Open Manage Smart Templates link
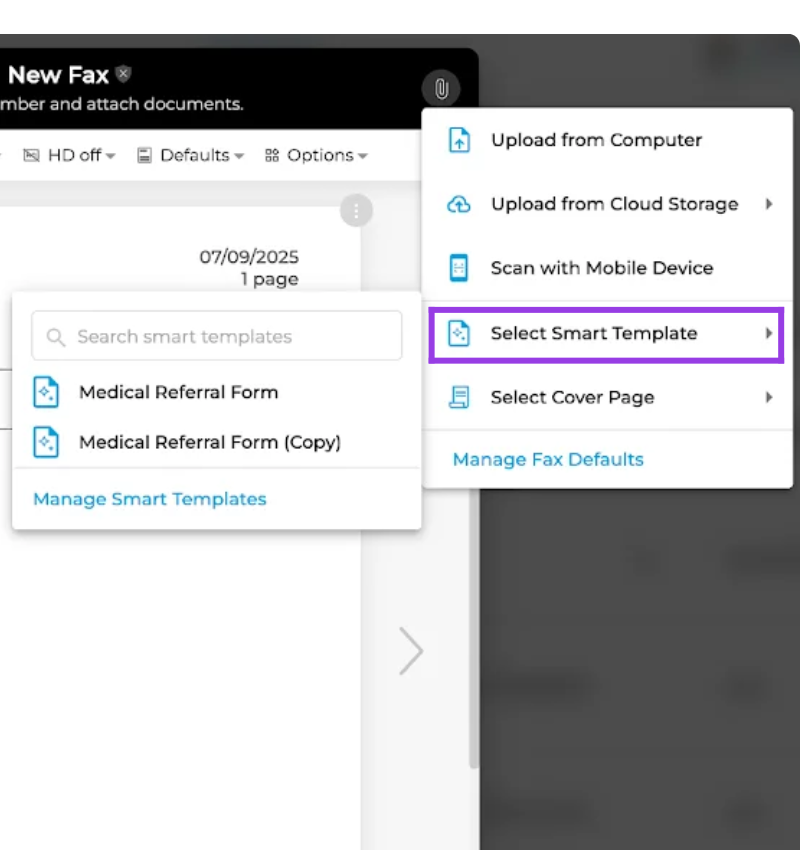800x850 pixels. (150, 499)
